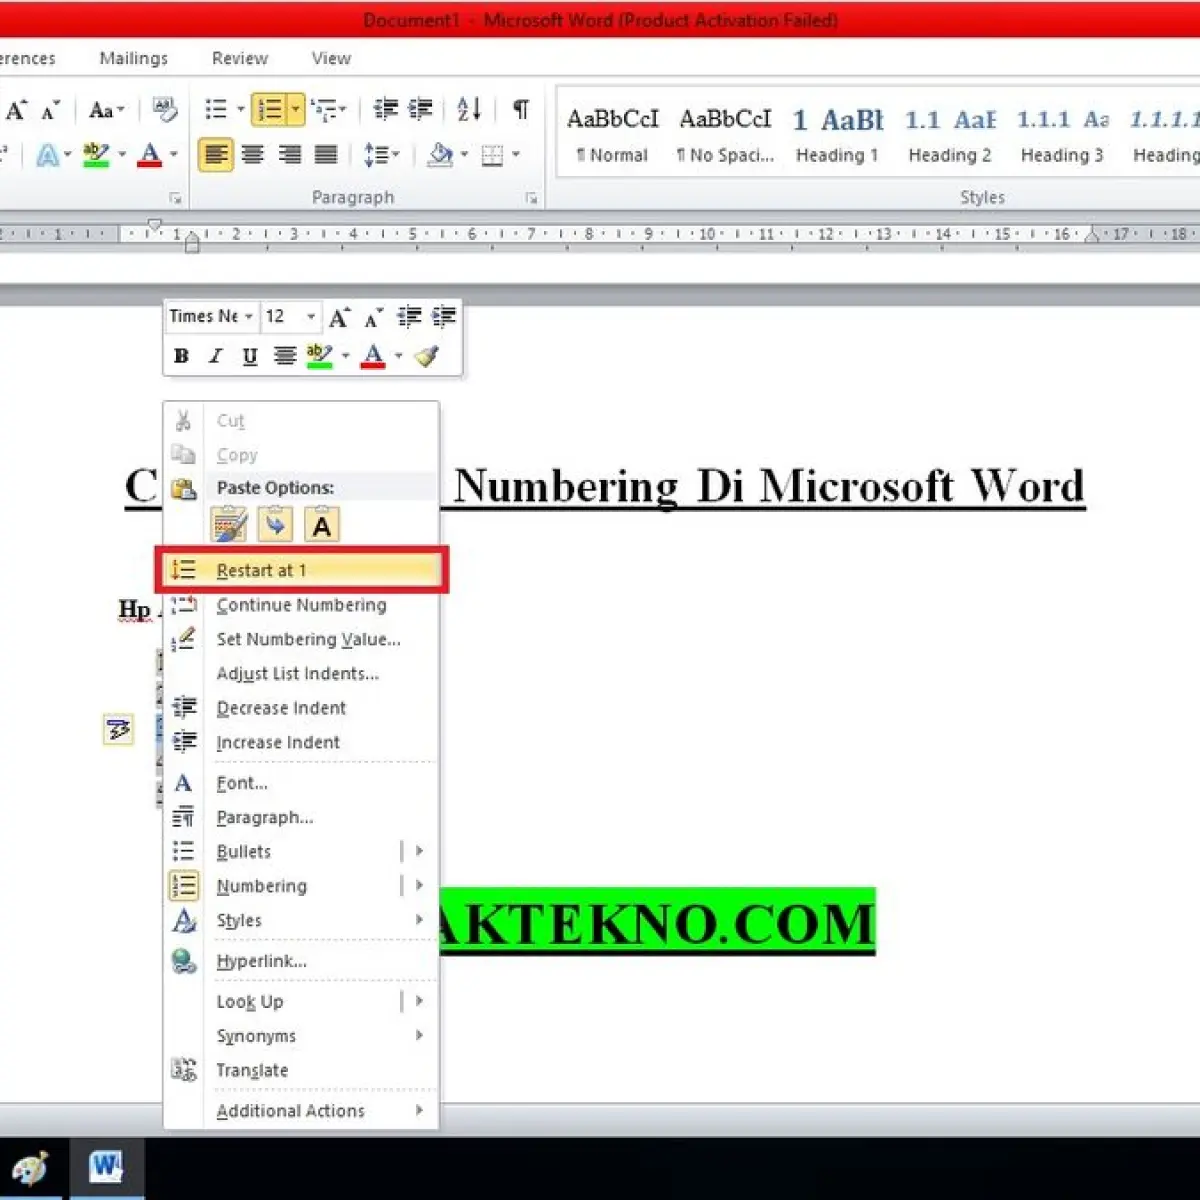Click the ribbon Grow Font icon

click(x=16, y=110)
